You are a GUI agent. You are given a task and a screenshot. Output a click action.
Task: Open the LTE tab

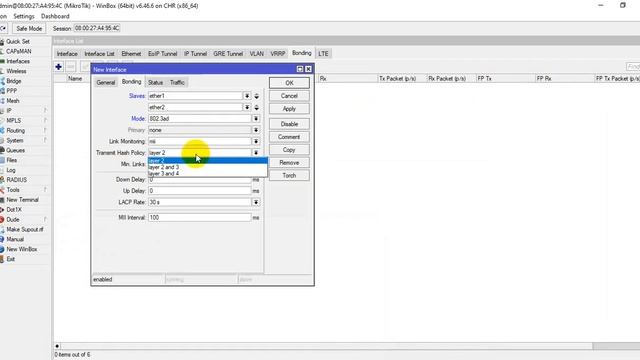click(x=323, y=53)
